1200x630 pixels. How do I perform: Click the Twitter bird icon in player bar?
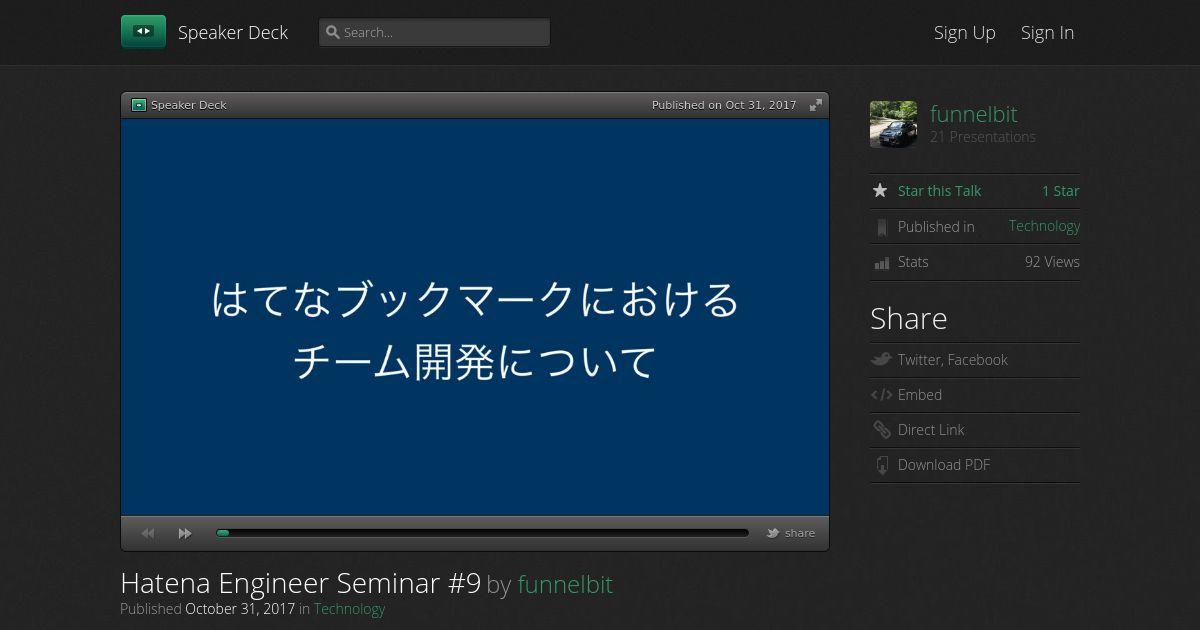pos(773,533)
